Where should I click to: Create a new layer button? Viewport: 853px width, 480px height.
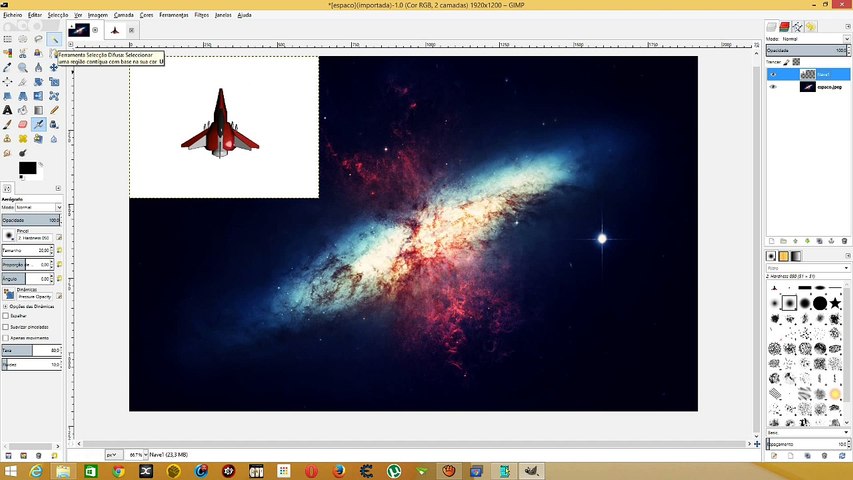pyautogui.click(x=771, y=241)
